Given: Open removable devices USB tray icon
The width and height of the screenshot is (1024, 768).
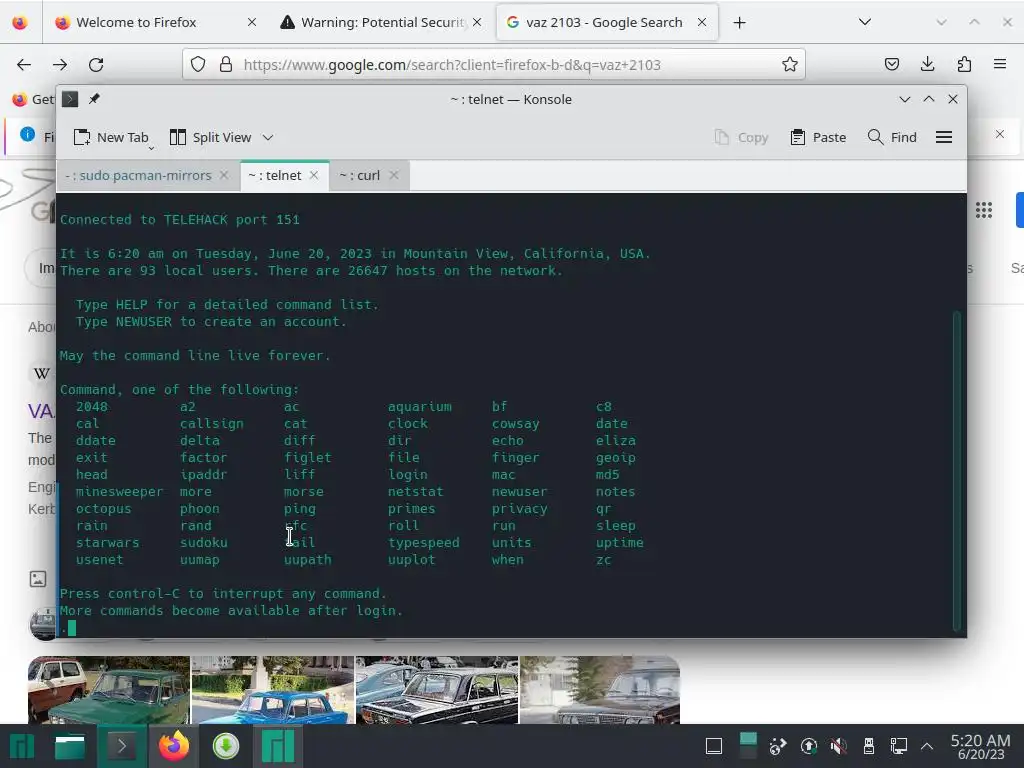Looking at the screenshot, I should click(869, 746).
